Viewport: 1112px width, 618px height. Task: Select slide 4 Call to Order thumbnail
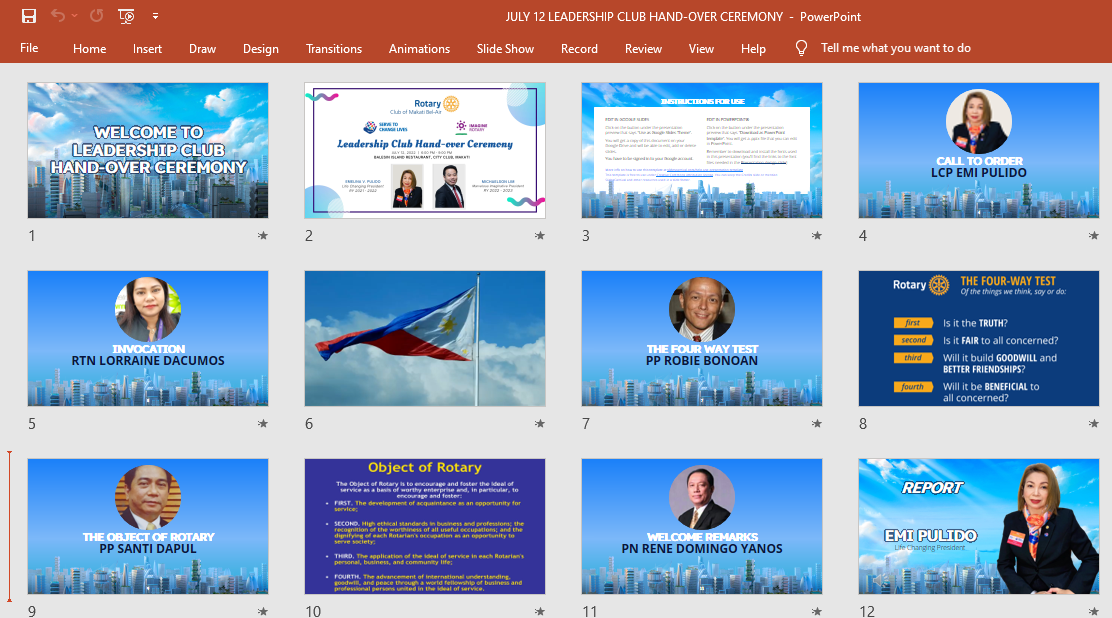(979, 150)
